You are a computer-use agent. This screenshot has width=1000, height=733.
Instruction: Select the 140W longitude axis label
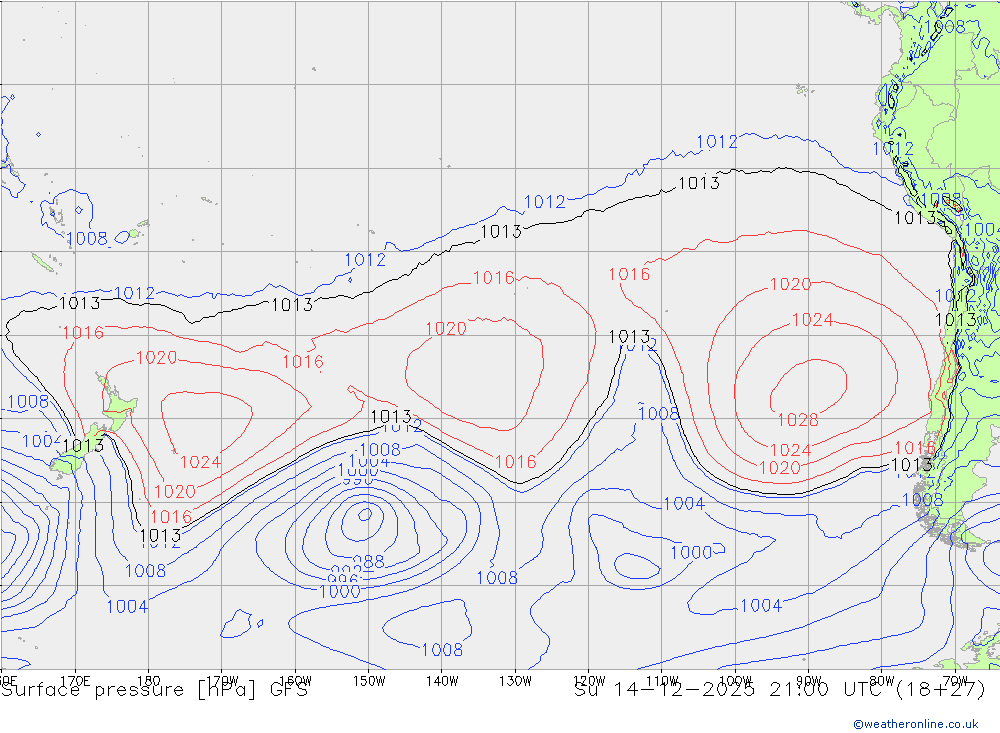pyautogui.click(x=442, y=681)
